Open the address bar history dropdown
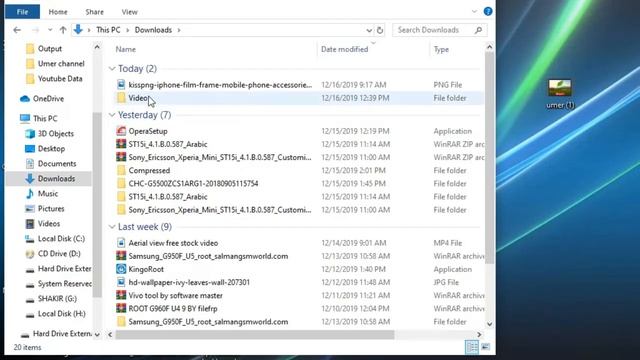 click(x=369, y=30)
